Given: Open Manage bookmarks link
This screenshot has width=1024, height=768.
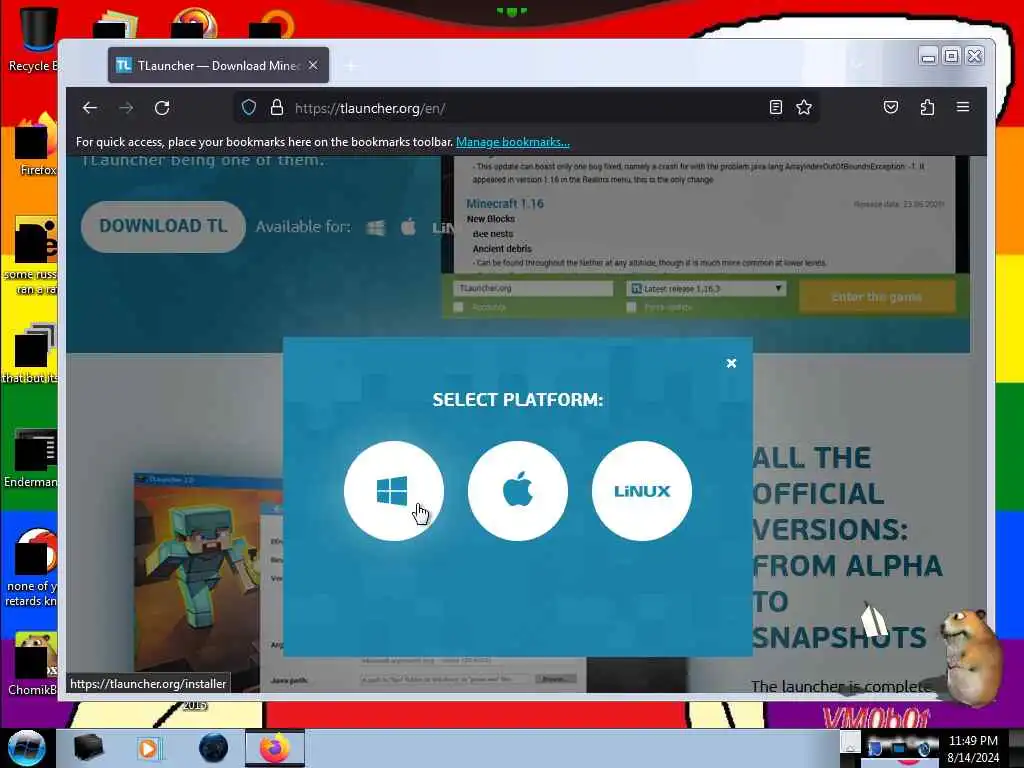Looking at the screenshot, I should 513,142.
